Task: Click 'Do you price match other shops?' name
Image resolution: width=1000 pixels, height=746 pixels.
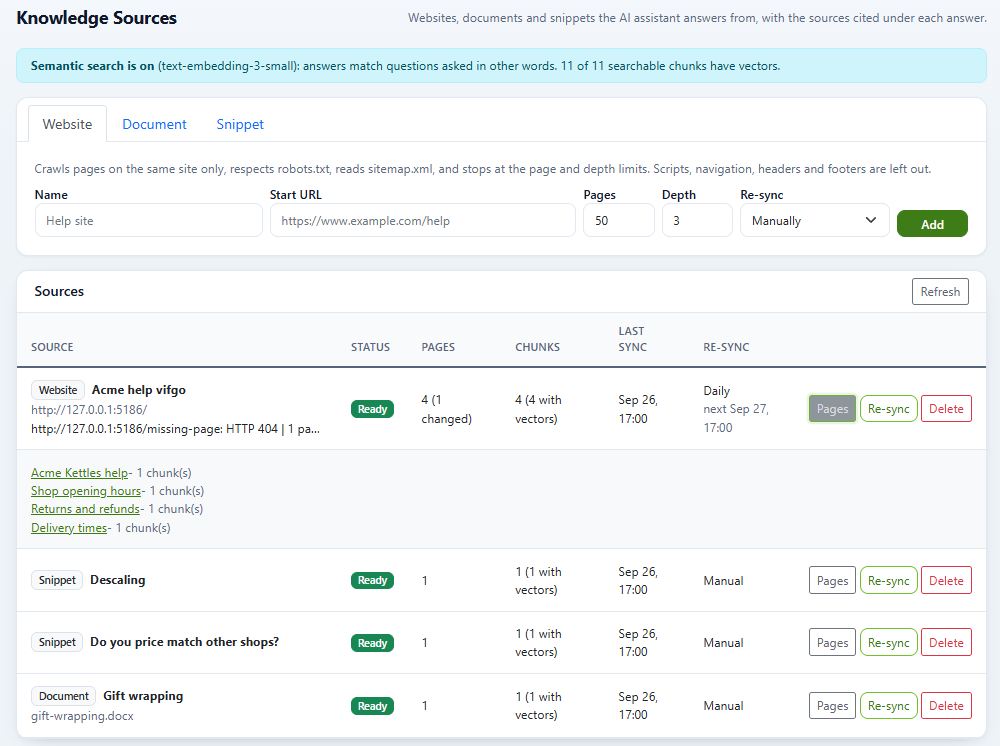Action: [184, 641]
